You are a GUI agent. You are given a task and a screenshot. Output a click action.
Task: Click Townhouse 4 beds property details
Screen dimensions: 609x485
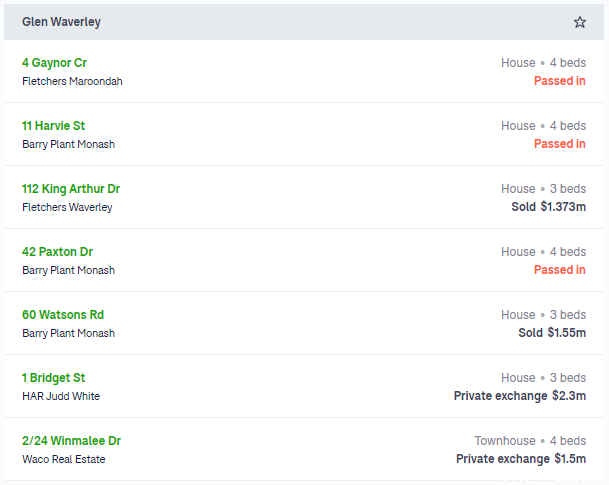(x=530, y=441)
